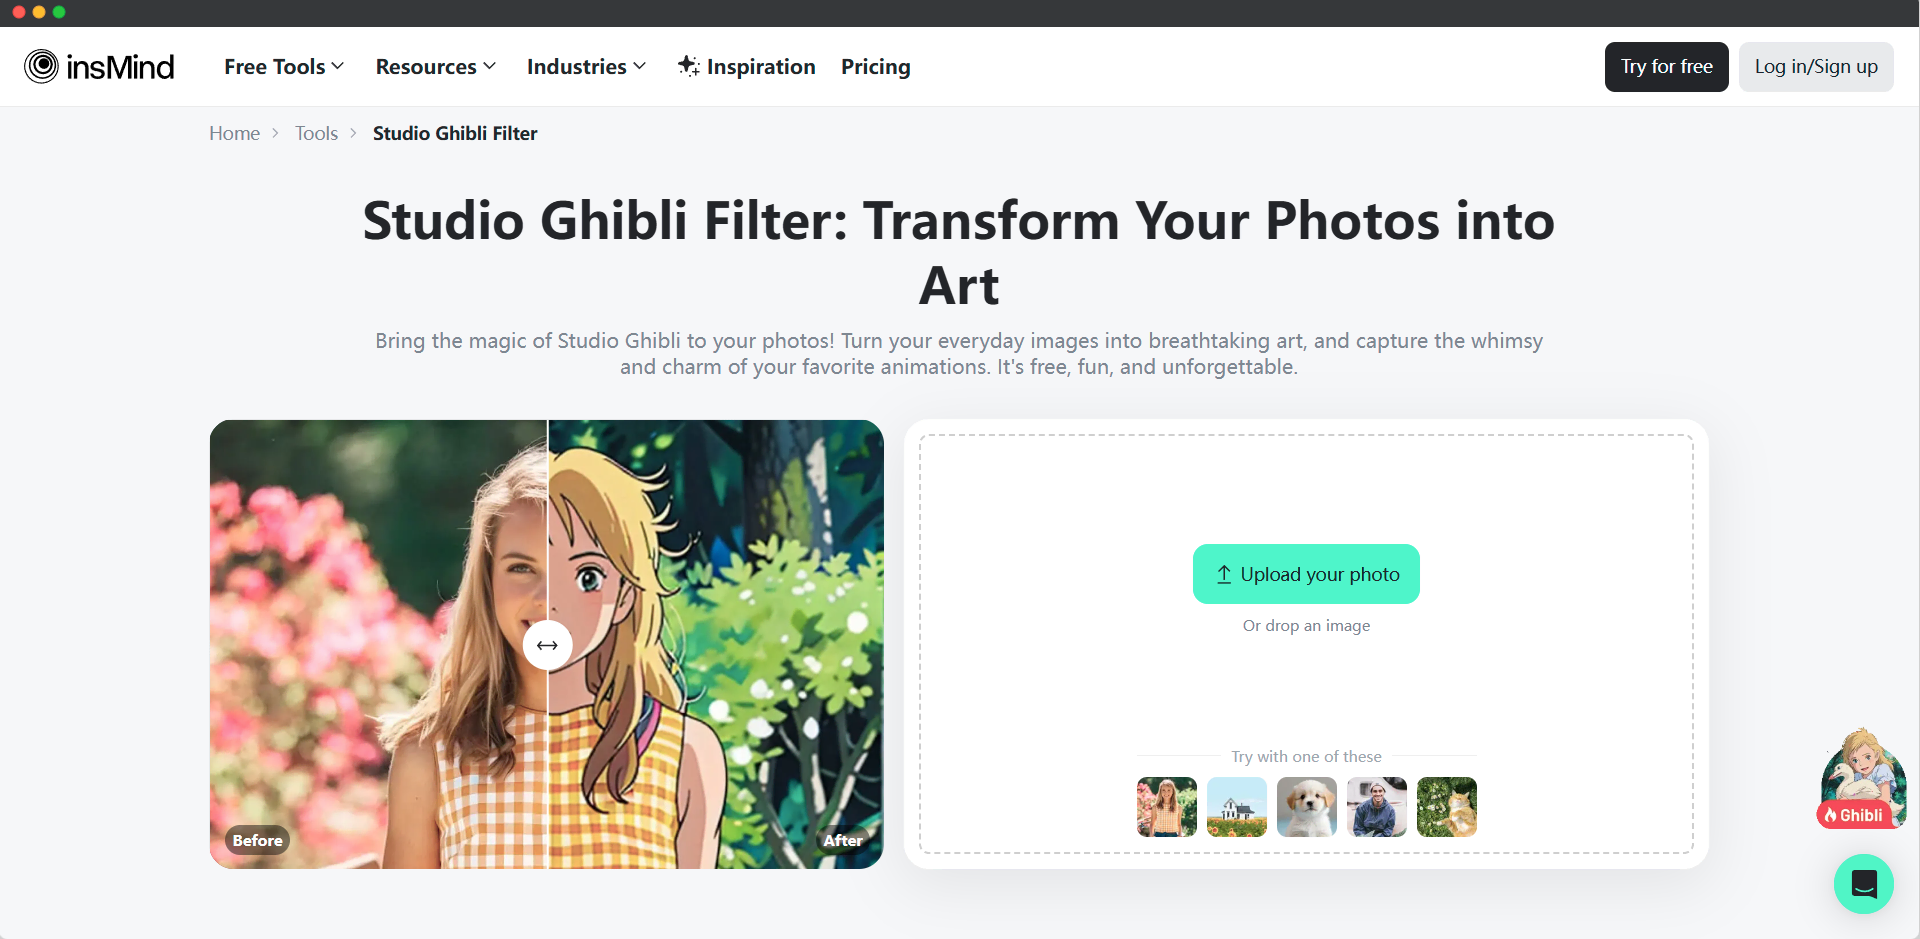
Task: Click the macOS green fullscreen window button
Action: pyautogui.click(x=59, y=12)
